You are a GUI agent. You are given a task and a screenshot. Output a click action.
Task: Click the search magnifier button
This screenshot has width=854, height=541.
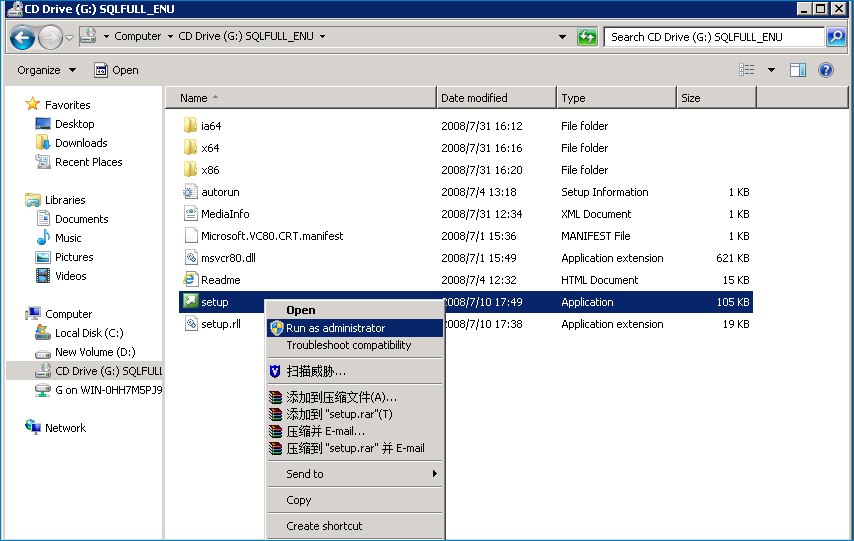click(836, 37)
